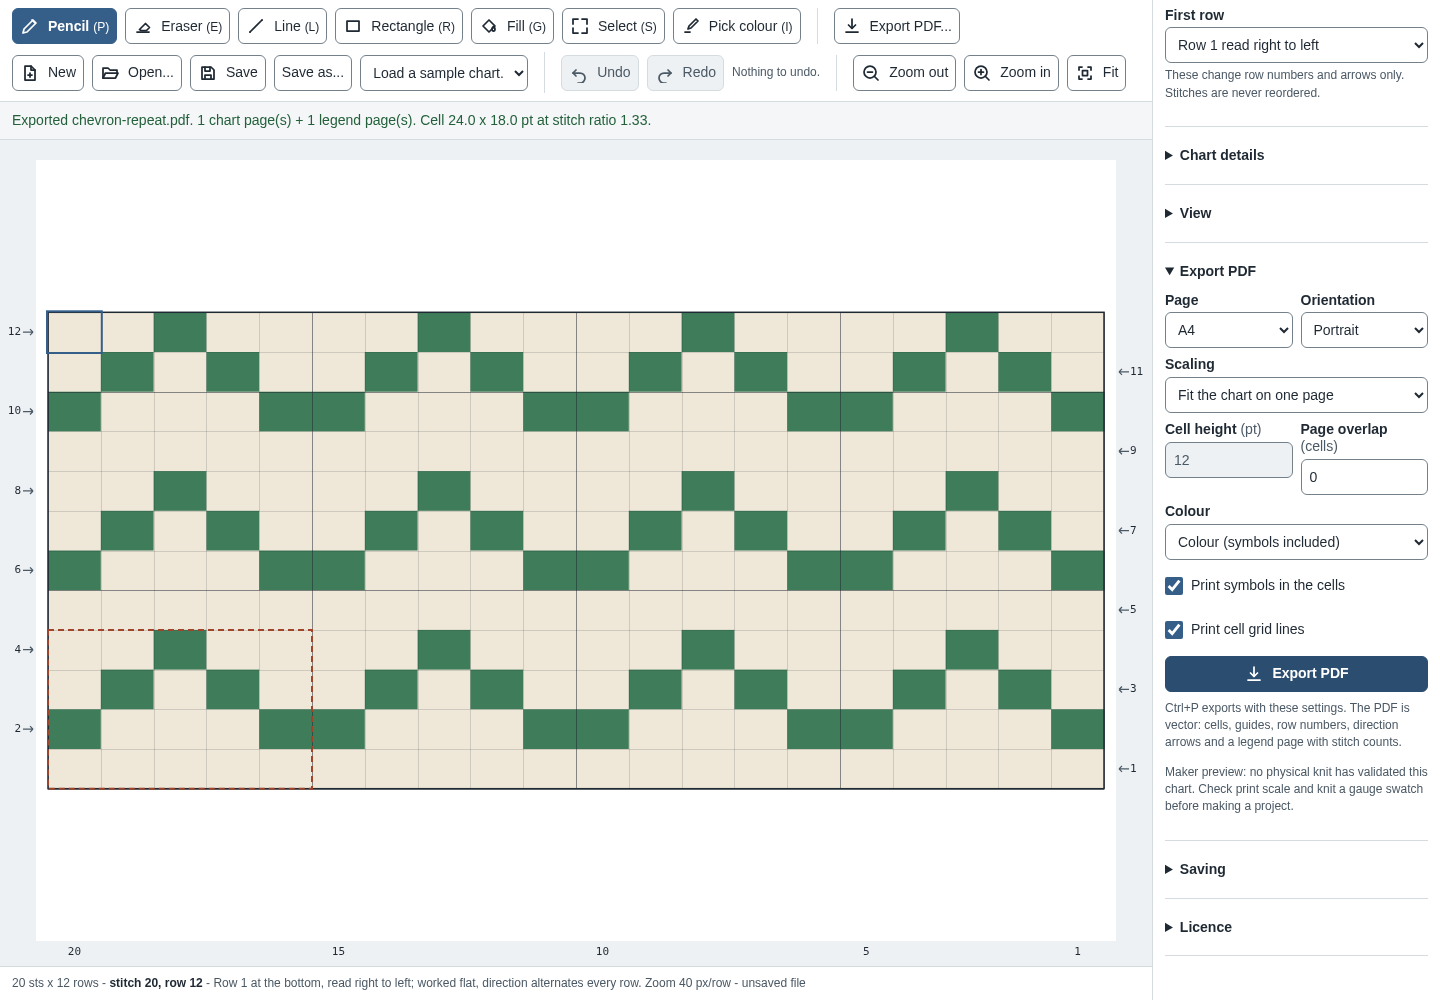Toggle Print symbols in the cells checkbox

1174,586
